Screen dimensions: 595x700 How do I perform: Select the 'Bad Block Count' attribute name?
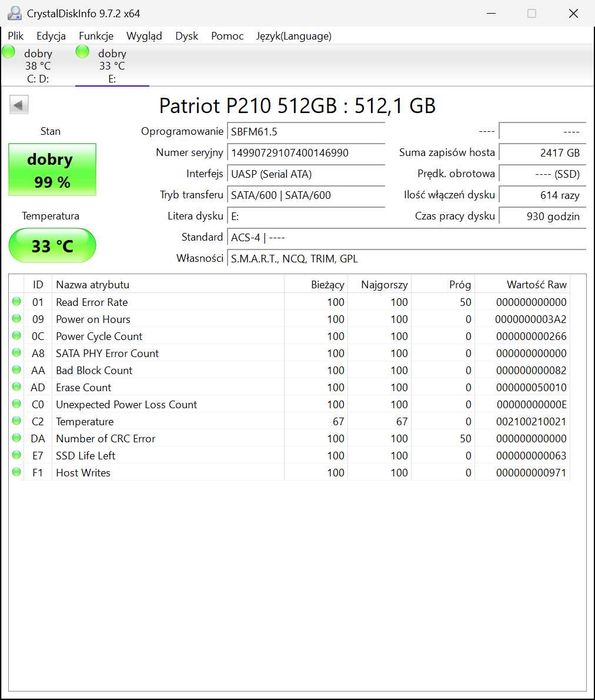coord(94,370)
